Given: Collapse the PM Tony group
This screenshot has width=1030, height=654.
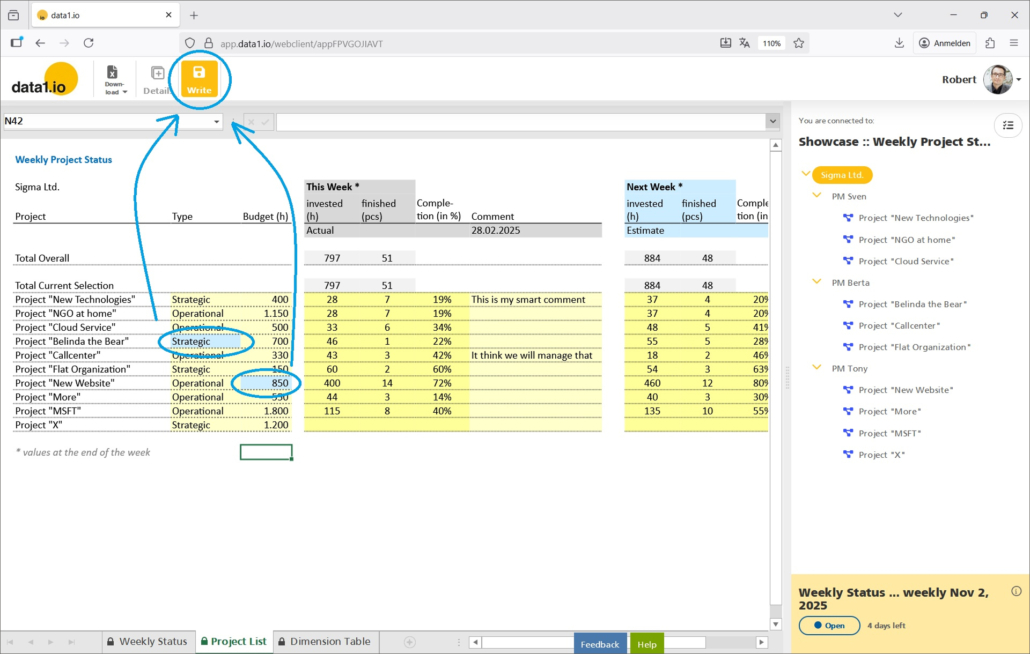Looking at the screenshot, I should [x=817, y=368].
